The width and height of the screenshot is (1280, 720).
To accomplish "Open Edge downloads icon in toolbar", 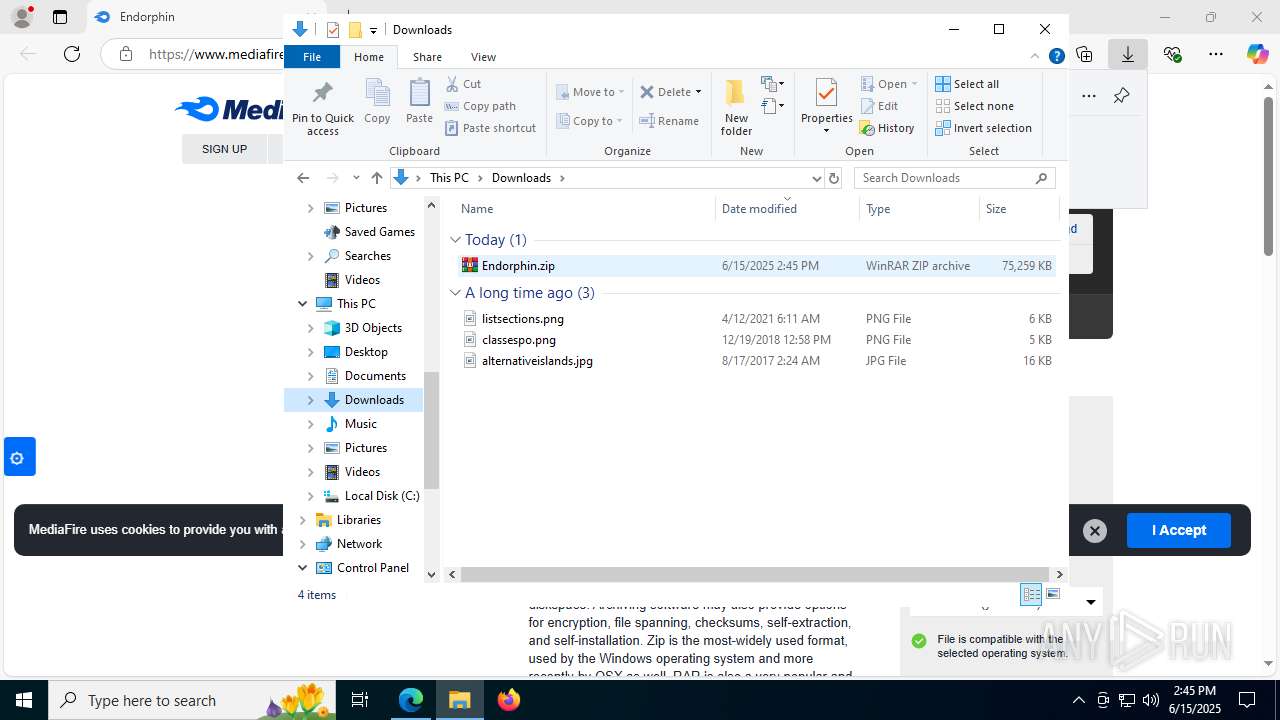I will tap(1127, 54).
